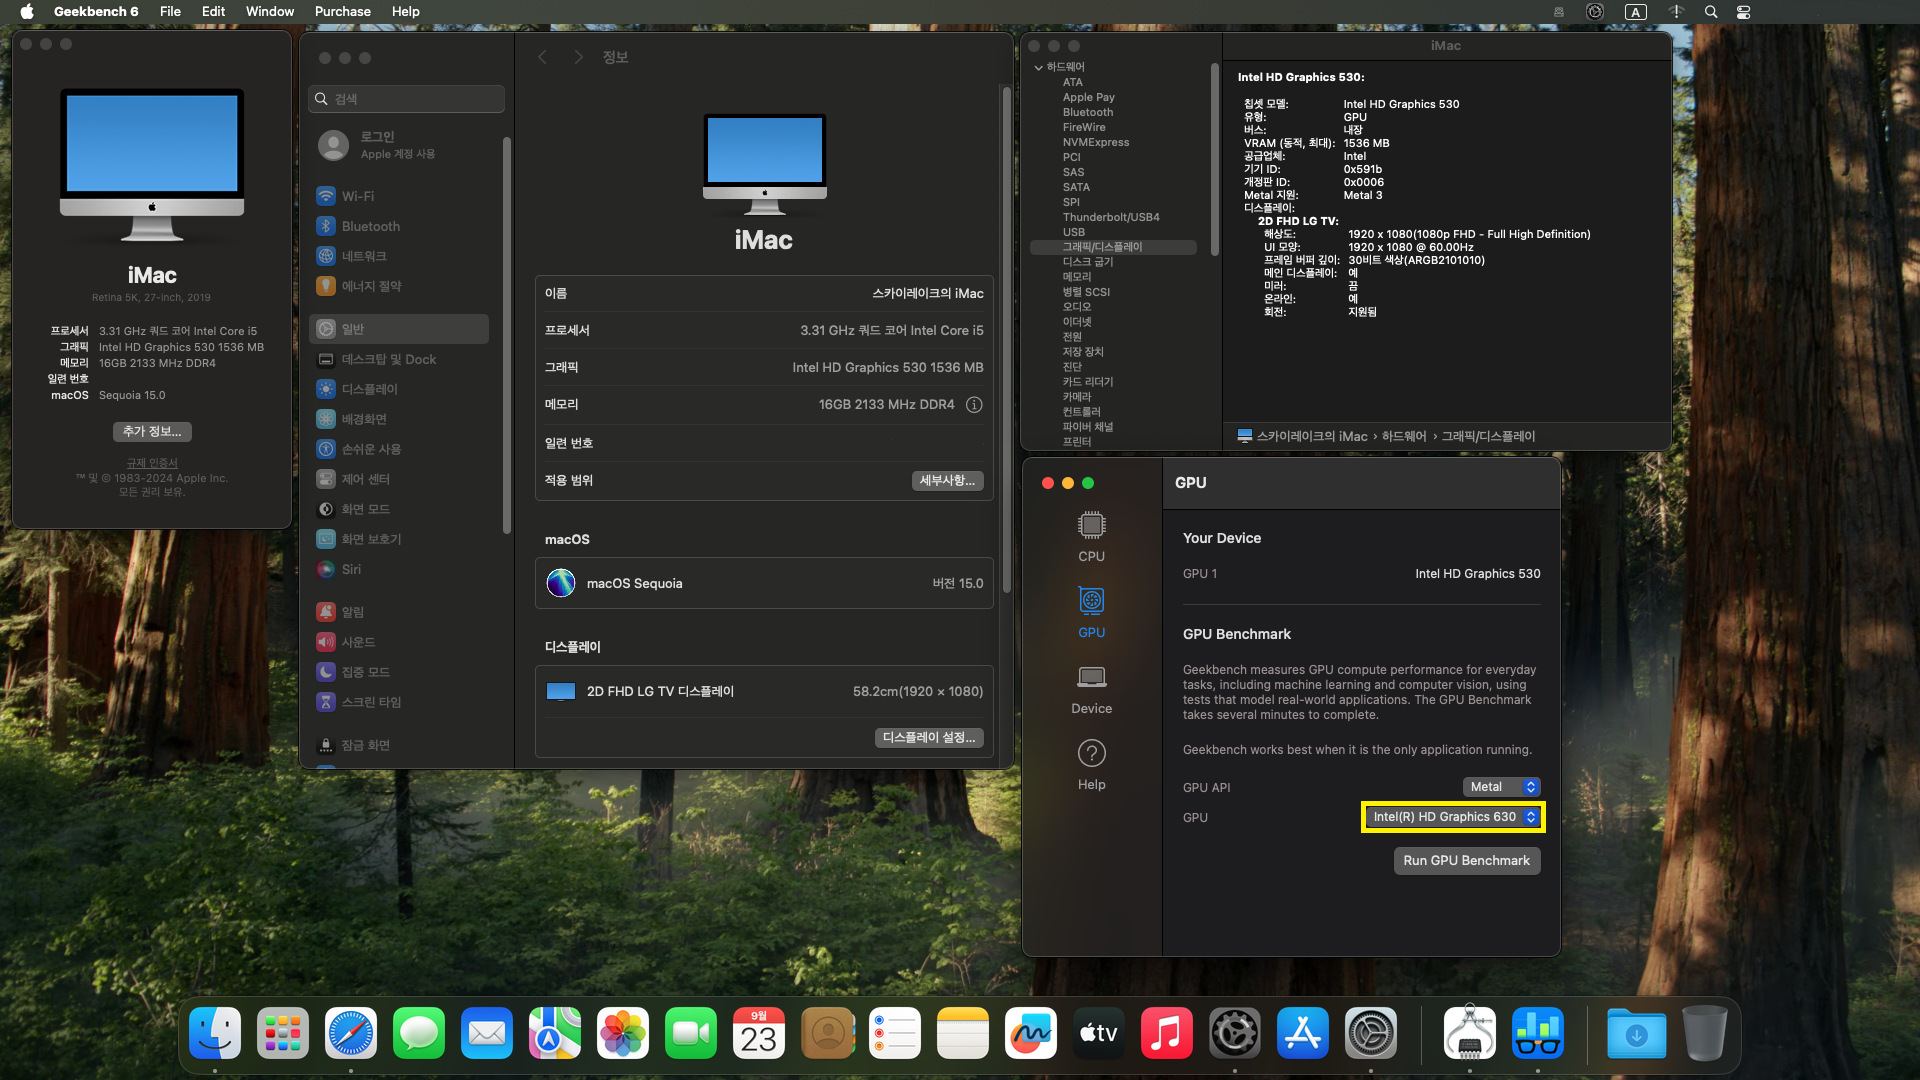Image resolution: width=1920 pixels, height=1080 pixels.
Task: Click the 이름 row showing 스카이레이크의 iMac
Action: pos(764,294)
